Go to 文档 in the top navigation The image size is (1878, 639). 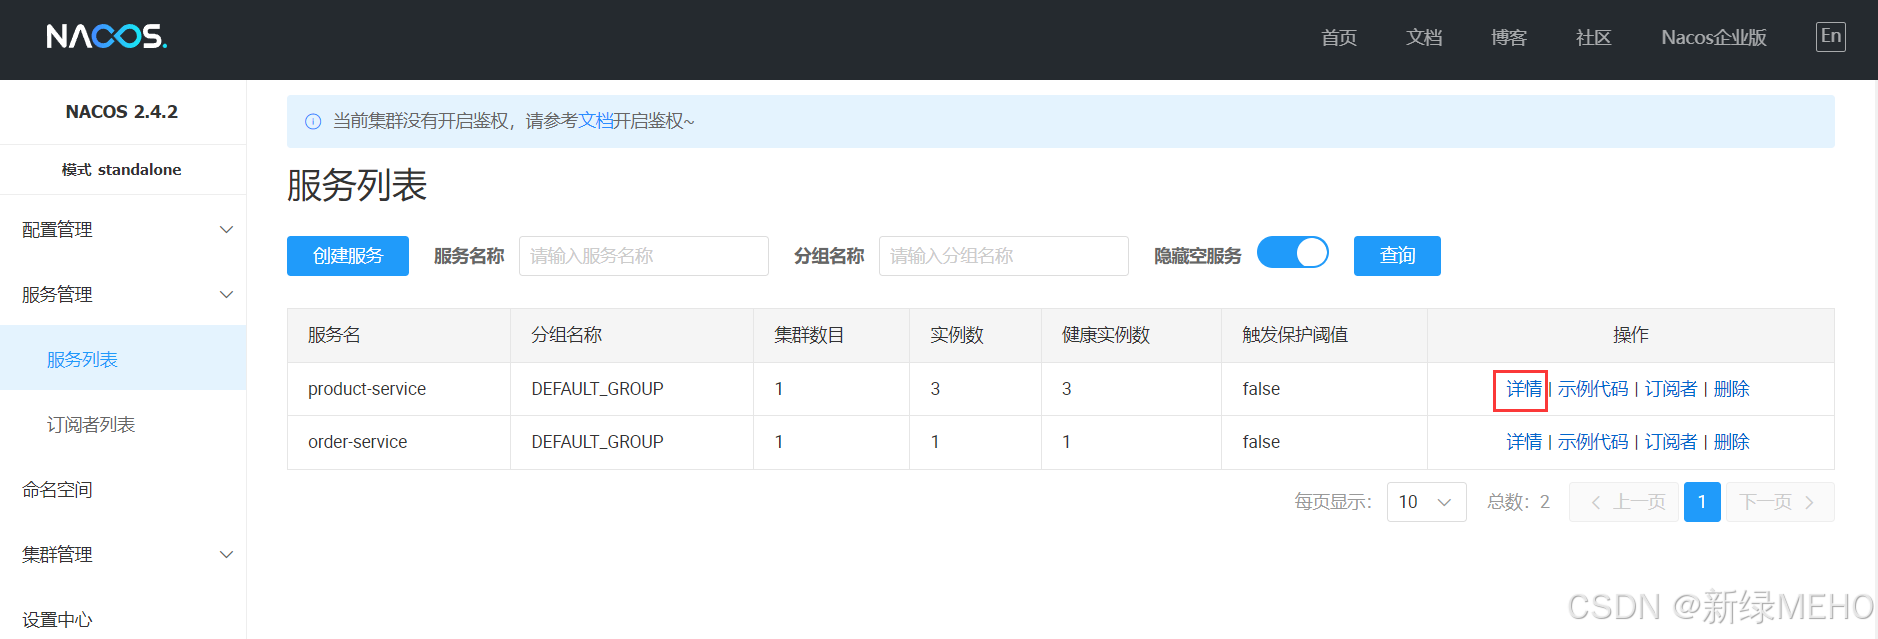point(1423,38)
